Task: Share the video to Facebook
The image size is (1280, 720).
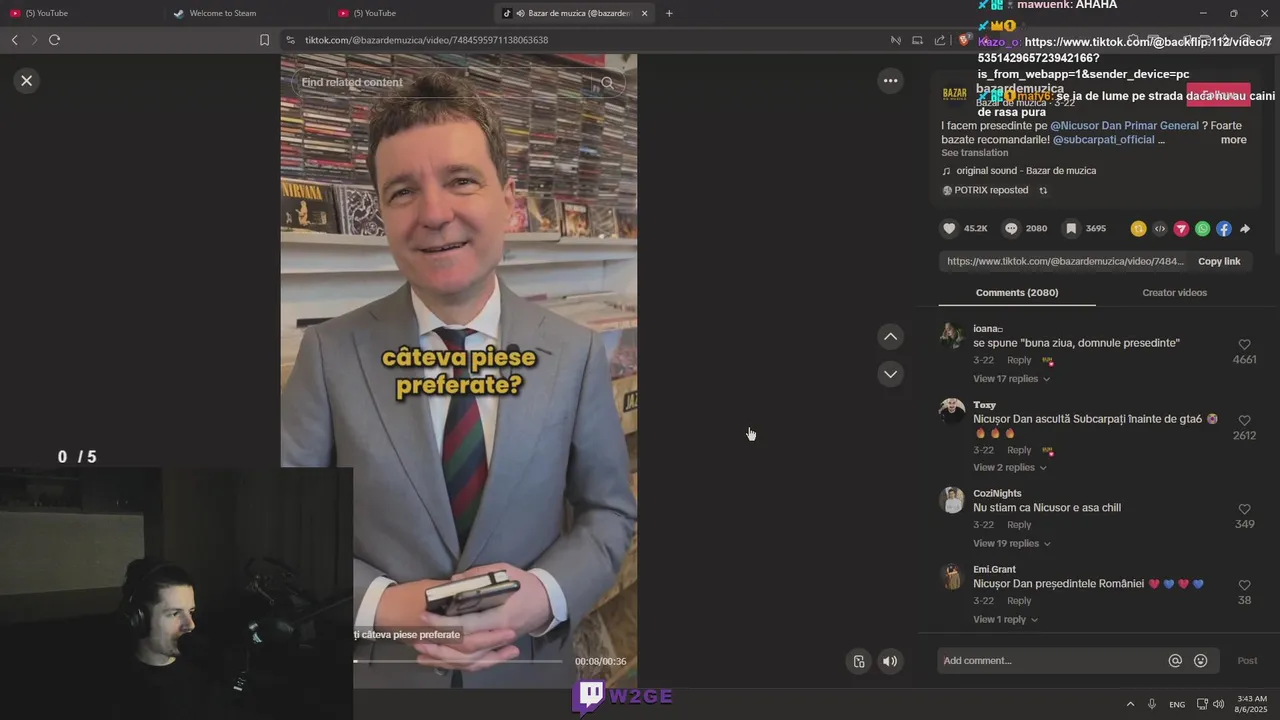Action: (1224, 229)
